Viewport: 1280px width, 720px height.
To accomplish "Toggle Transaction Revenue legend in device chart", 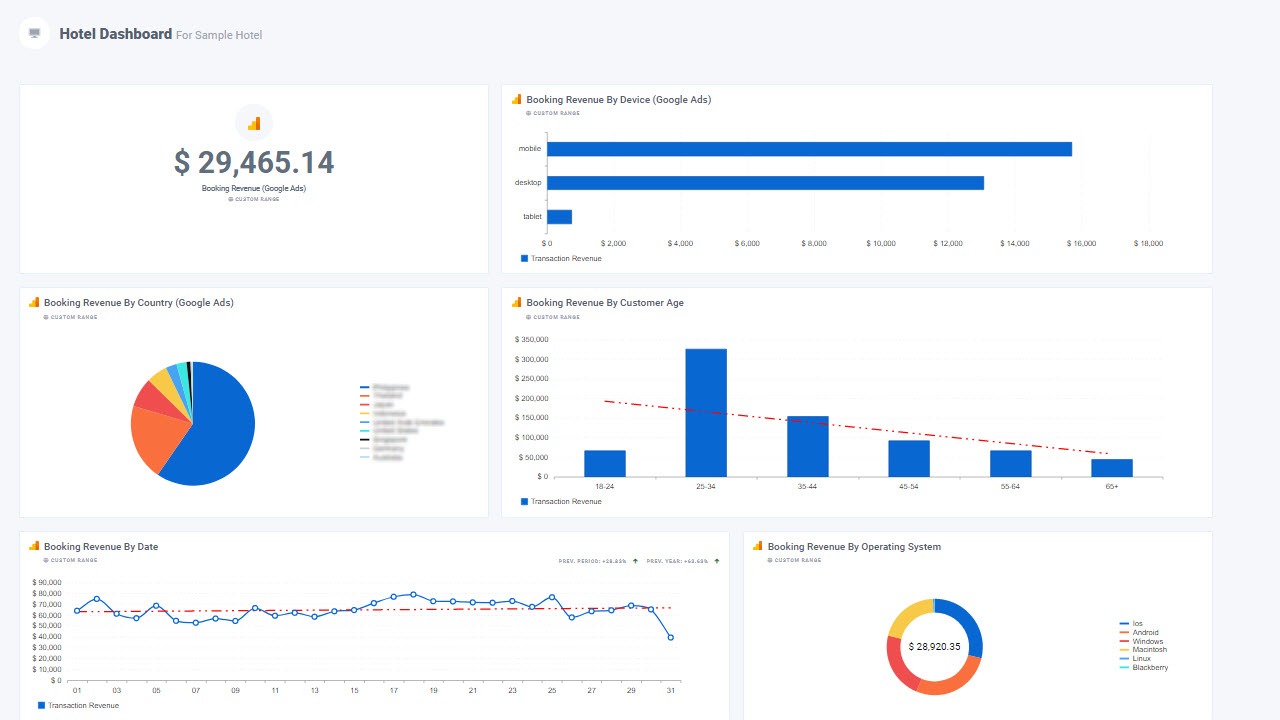I will tap(562, 258).
